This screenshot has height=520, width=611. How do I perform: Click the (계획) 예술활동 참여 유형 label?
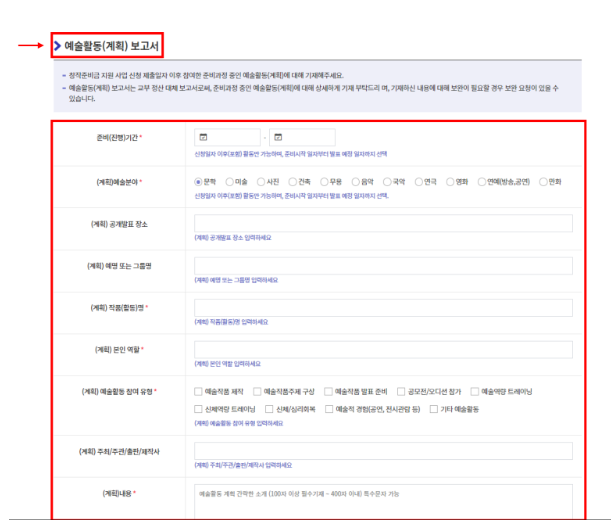tap(117, 391)
